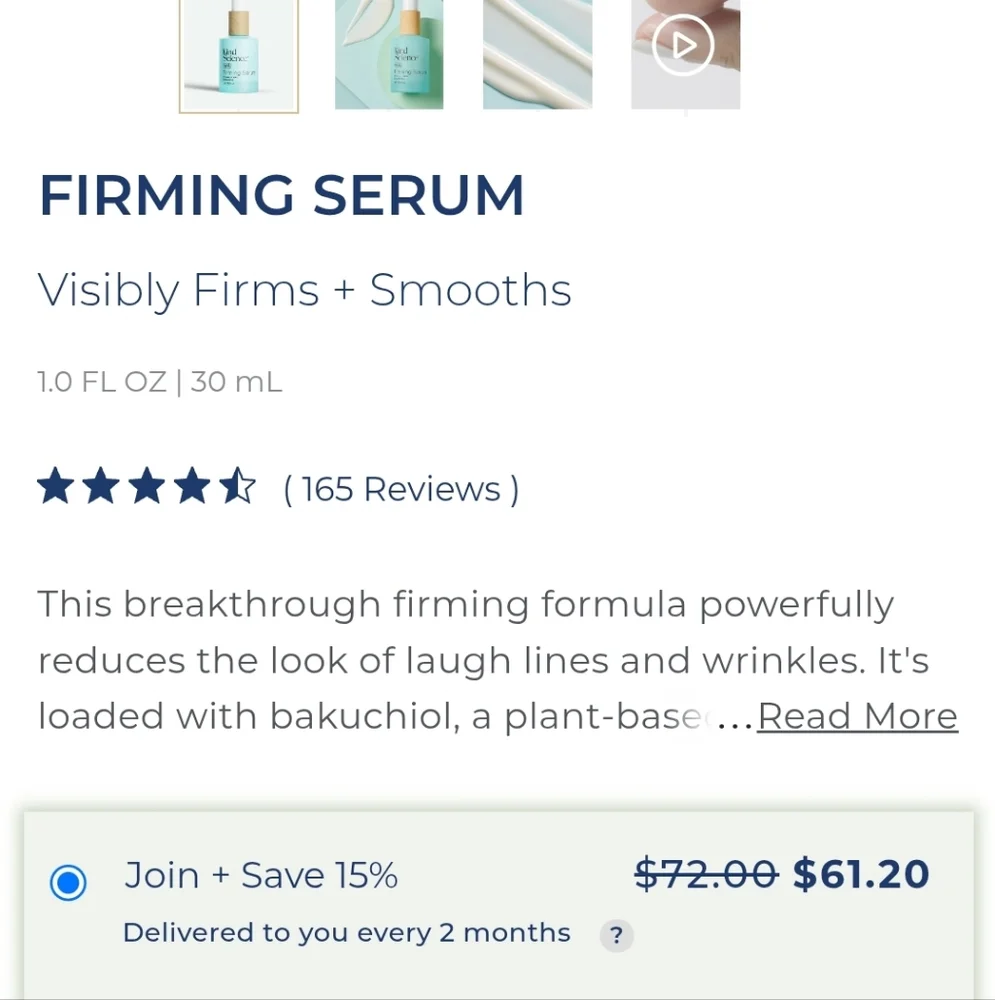Click the FIRMING SERUM product title

[x=281, y=196]
